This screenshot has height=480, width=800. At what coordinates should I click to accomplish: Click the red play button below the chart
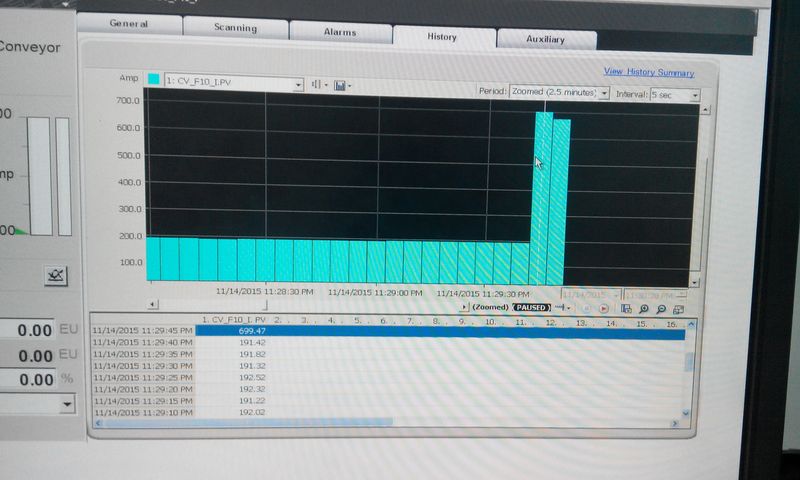pyautogui.click(x=604, y=309)
